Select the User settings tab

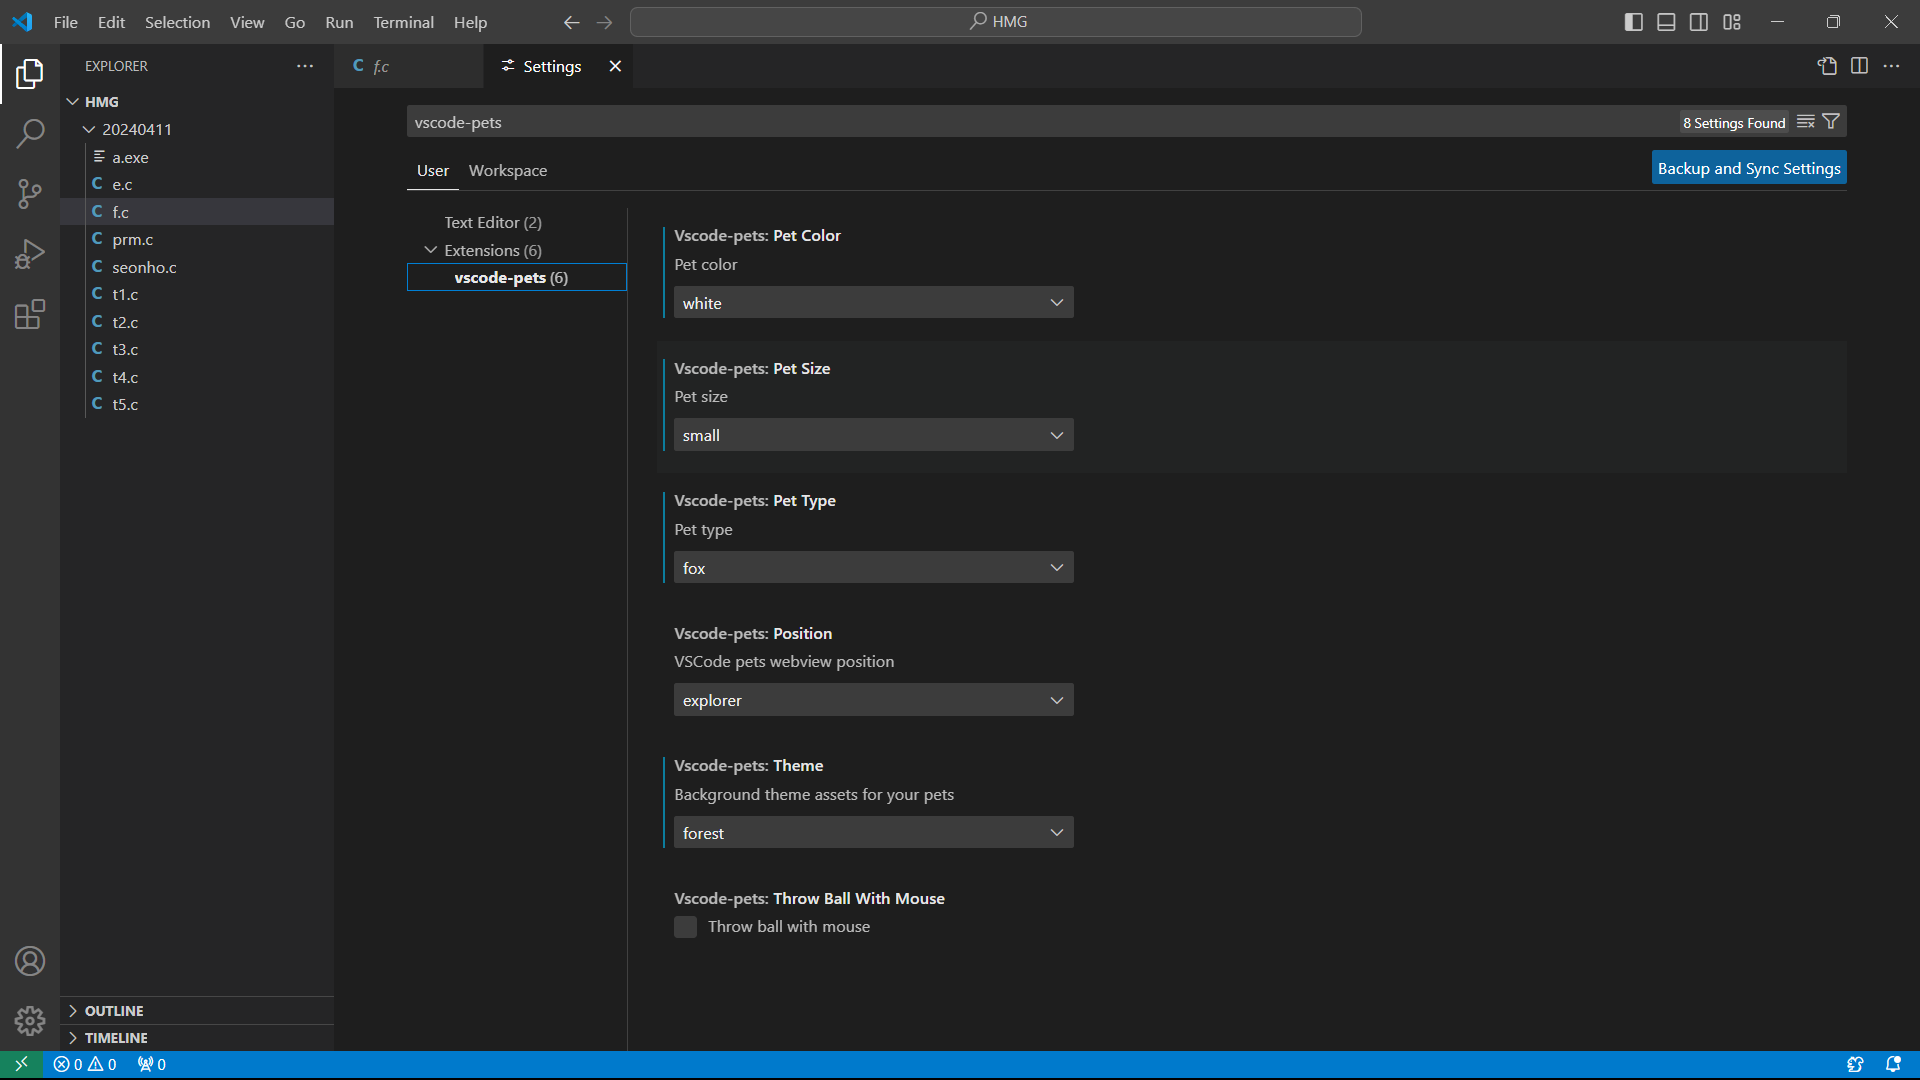point(433,171)
